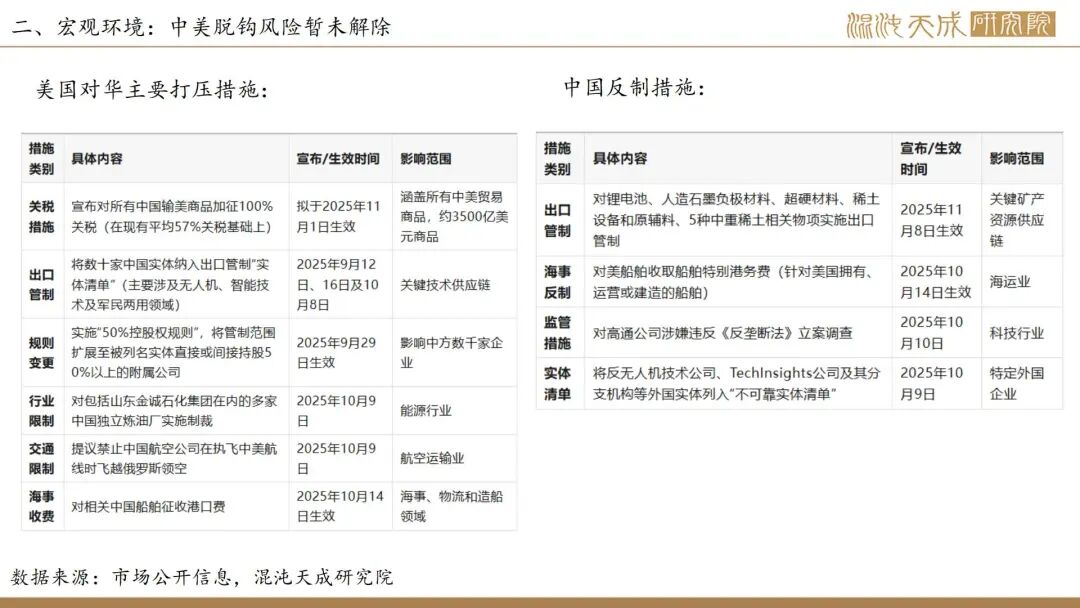Click left table header 具体内容

point(176,158)
